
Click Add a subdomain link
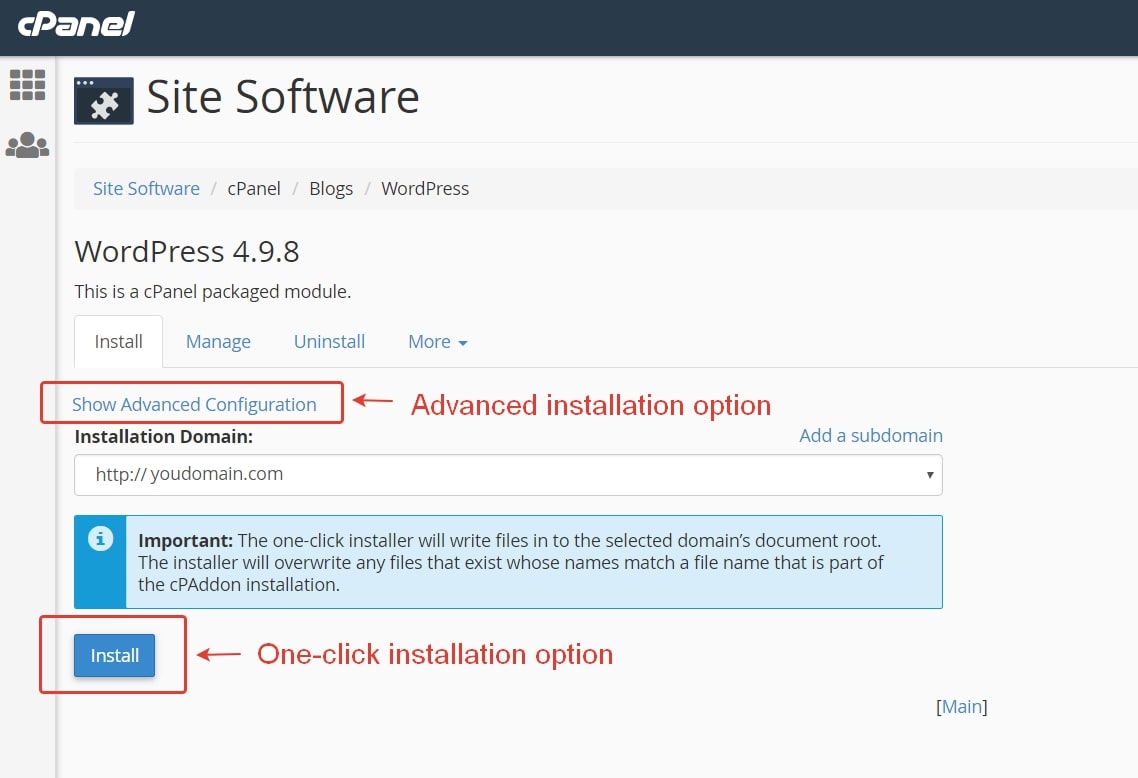(x=871, y=435)
